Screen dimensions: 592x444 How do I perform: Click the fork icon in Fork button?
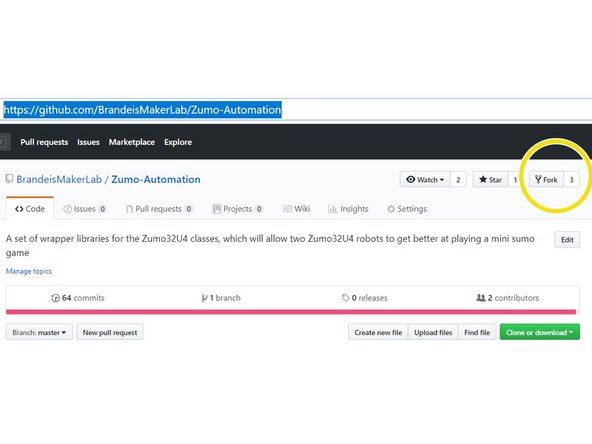pos(538,179)
